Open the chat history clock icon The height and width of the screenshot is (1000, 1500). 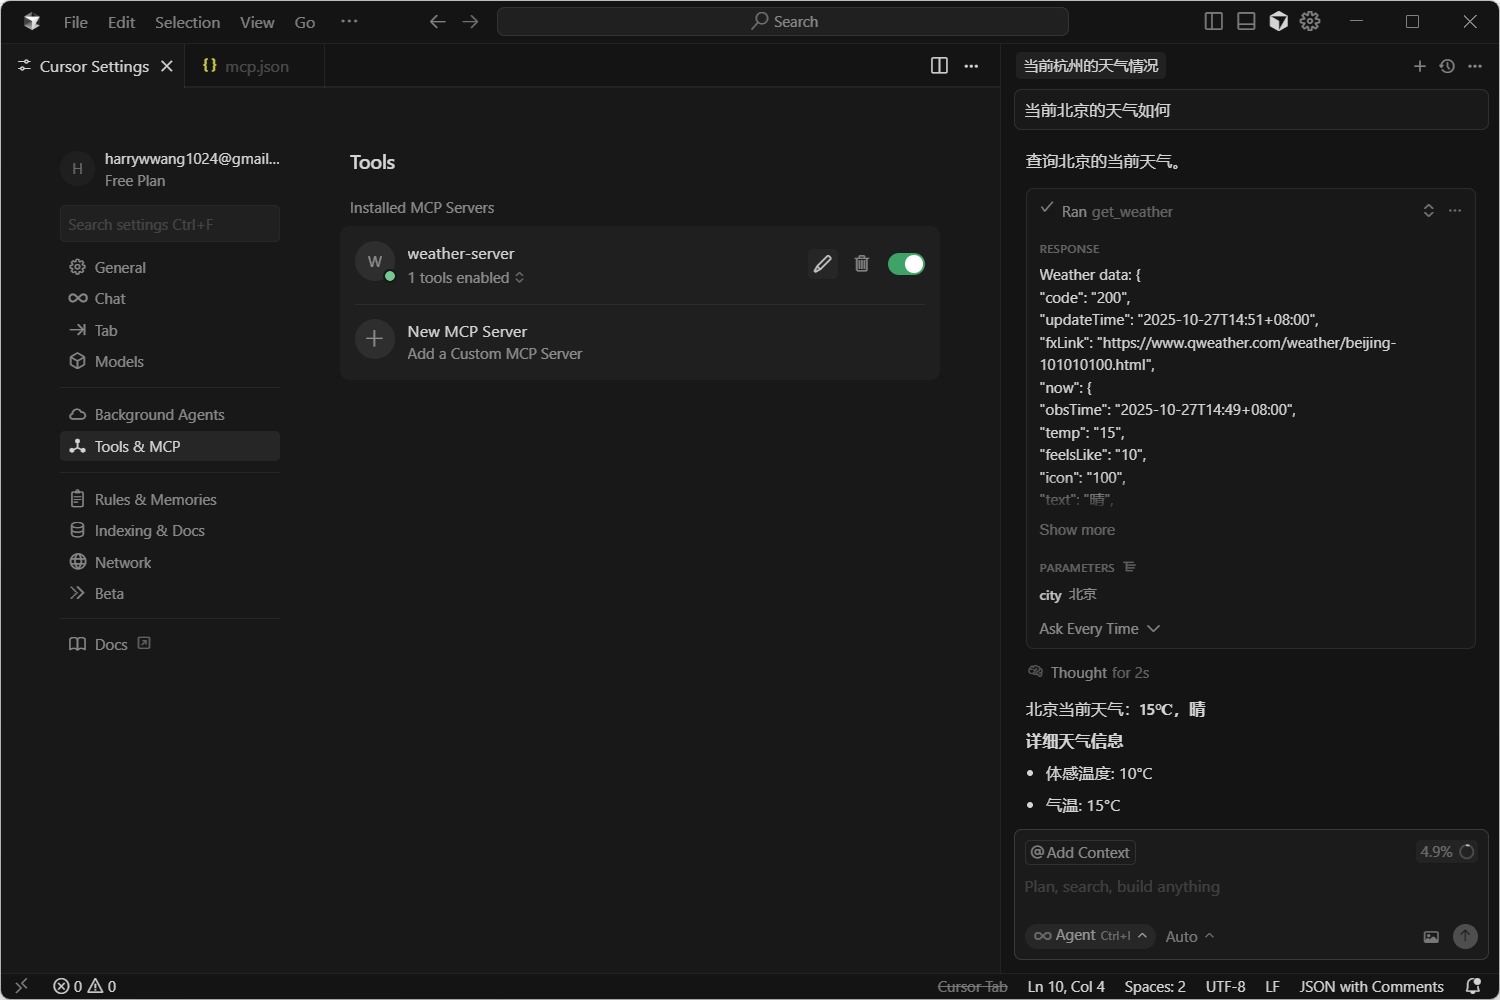[1447, 66]
